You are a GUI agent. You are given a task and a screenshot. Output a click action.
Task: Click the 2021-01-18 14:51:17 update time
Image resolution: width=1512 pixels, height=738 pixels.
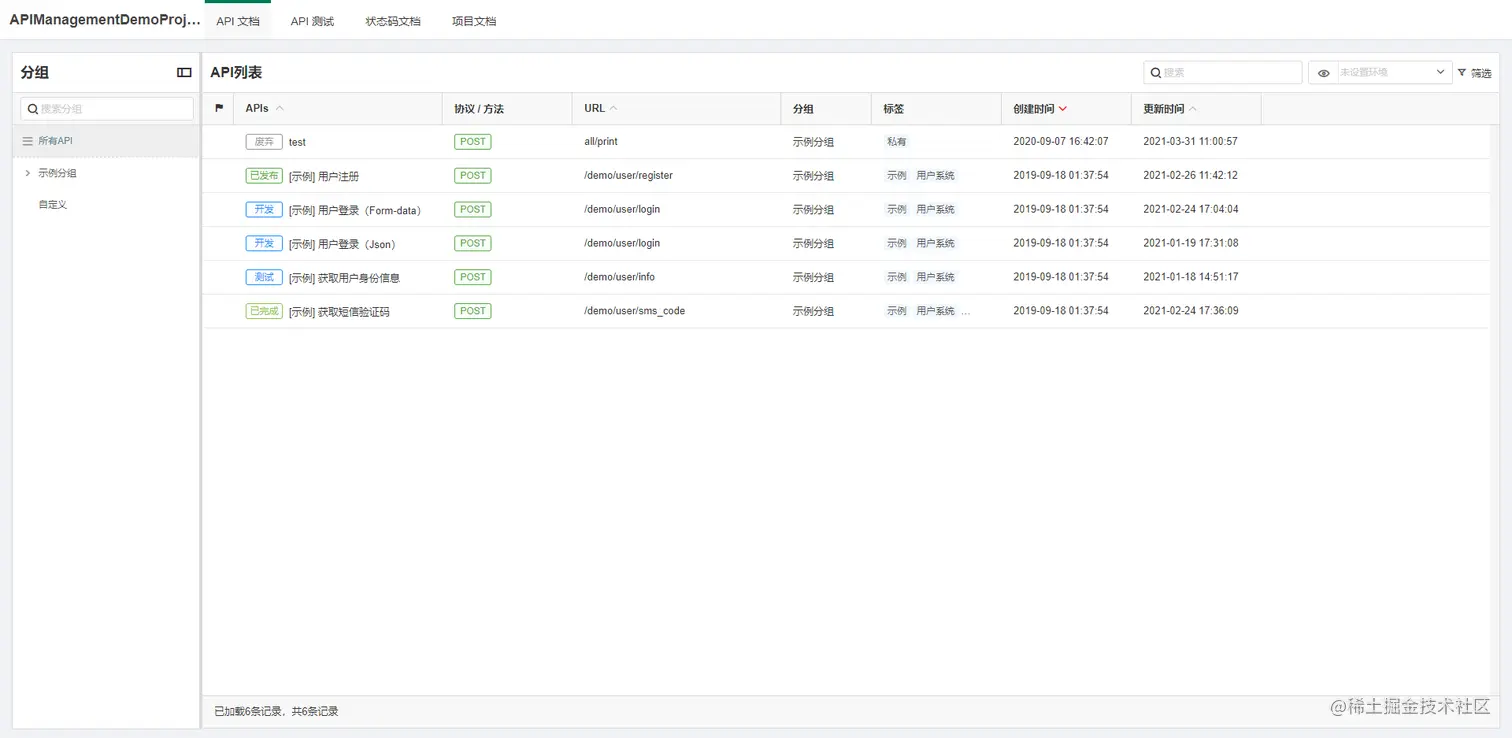coord(1191,277)
